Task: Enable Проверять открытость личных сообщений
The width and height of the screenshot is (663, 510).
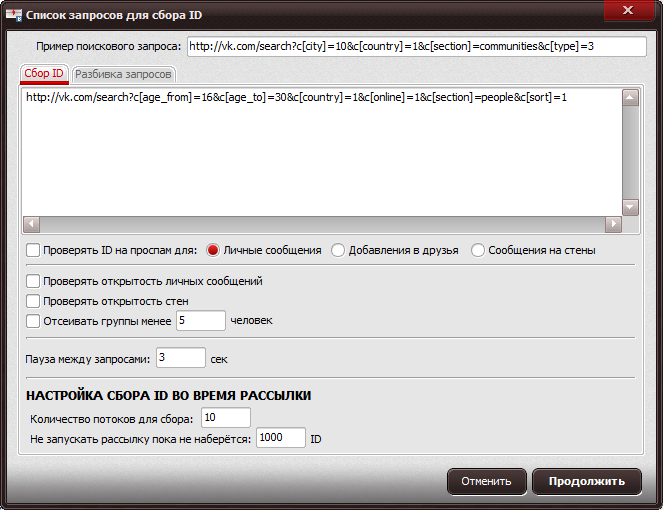Action: click(x=33, y=281)
